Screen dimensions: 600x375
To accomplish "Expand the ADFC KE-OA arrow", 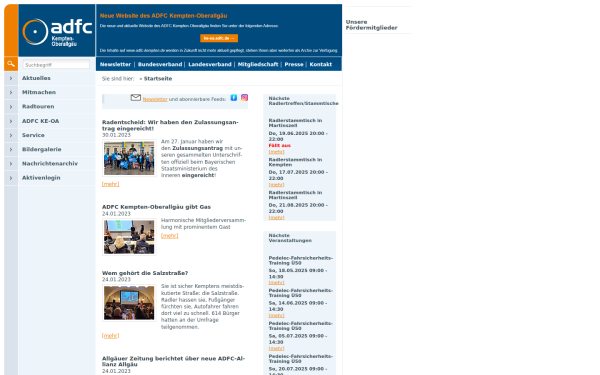I will click(11, 121).
